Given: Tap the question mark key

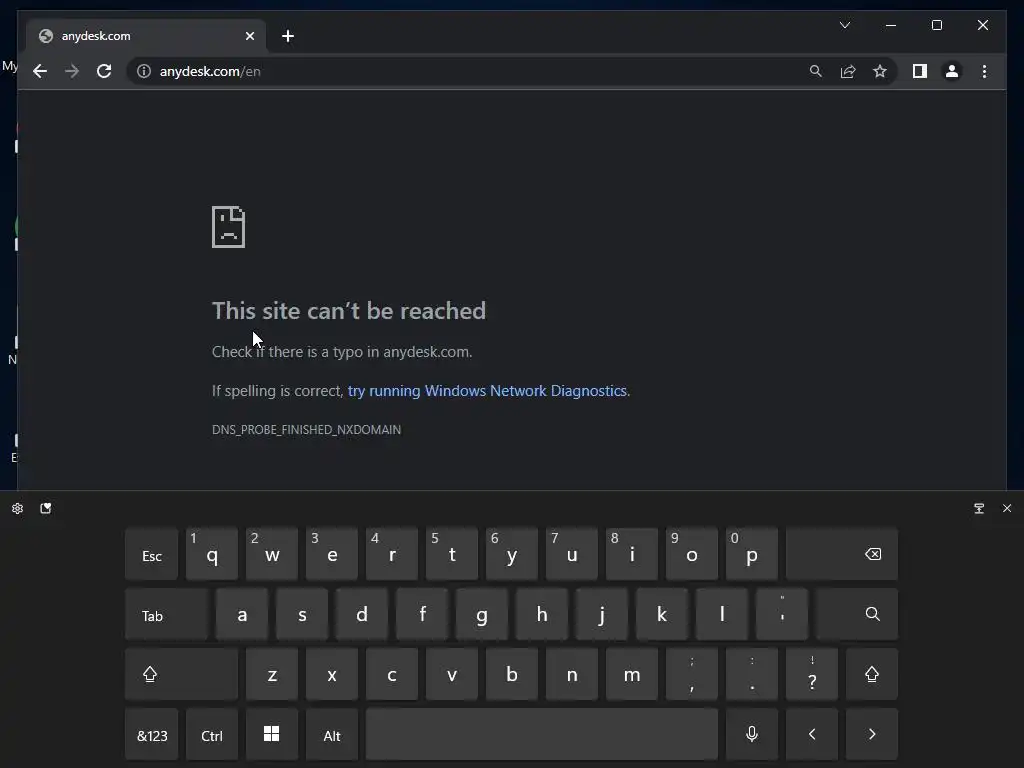Looking at the screenshot, I should point(812,675).
